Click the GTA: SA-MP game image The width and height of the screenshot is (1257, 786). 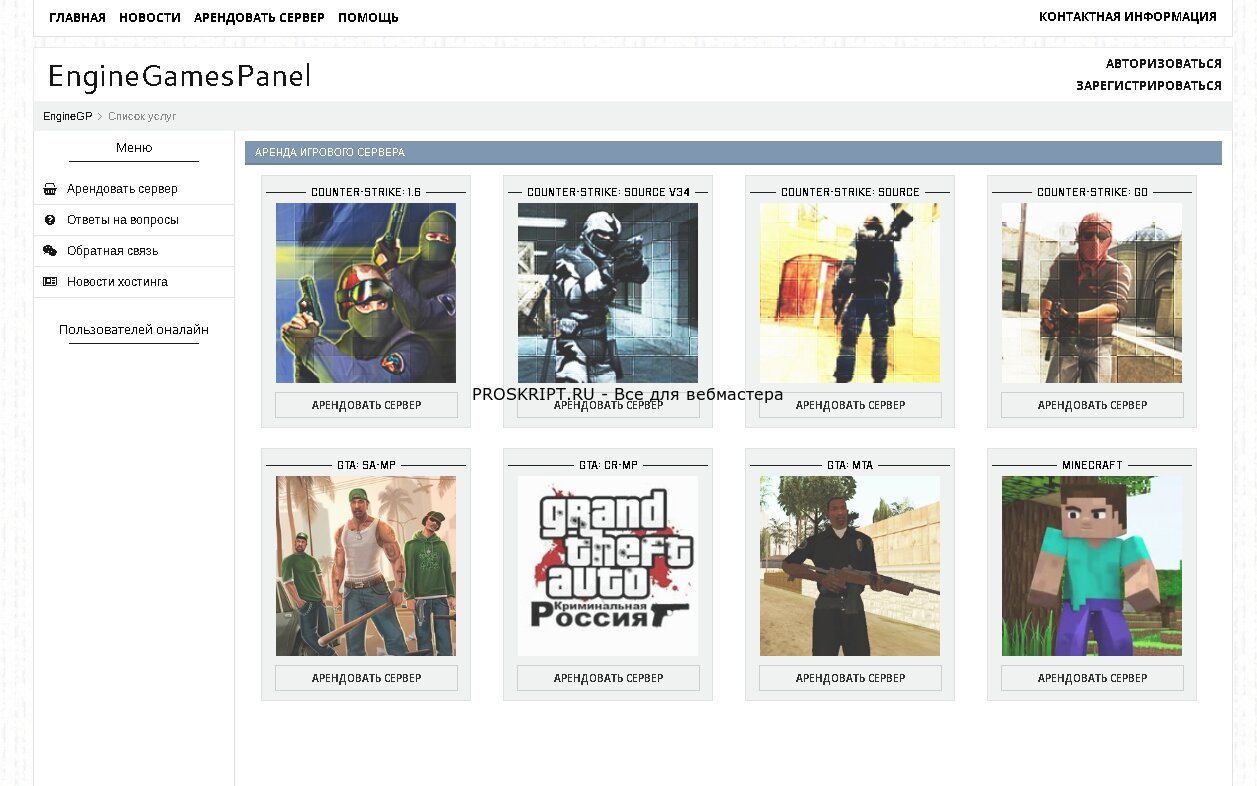pos(366,566)
